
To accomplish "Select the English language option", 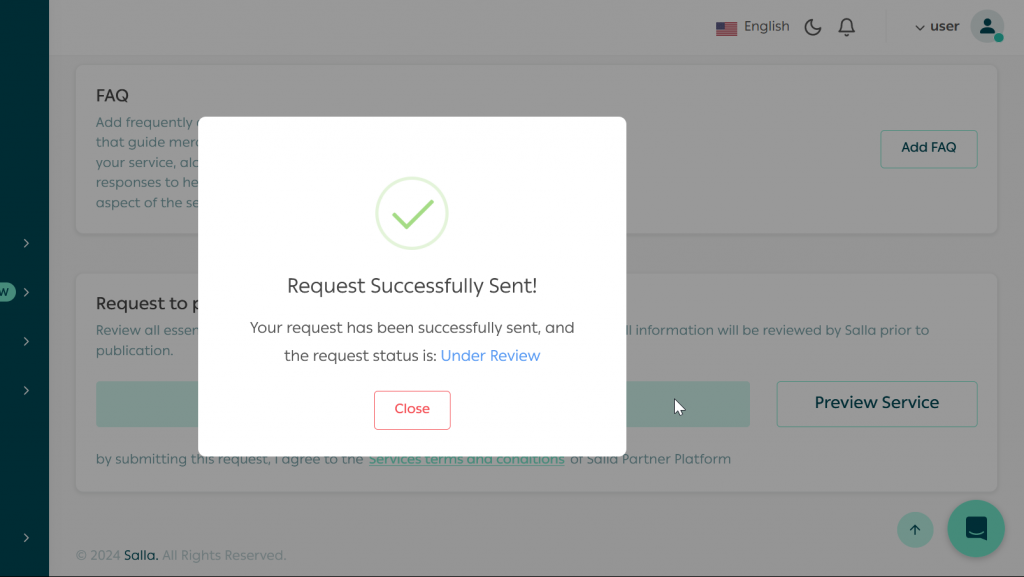I will tap(766, 27).
